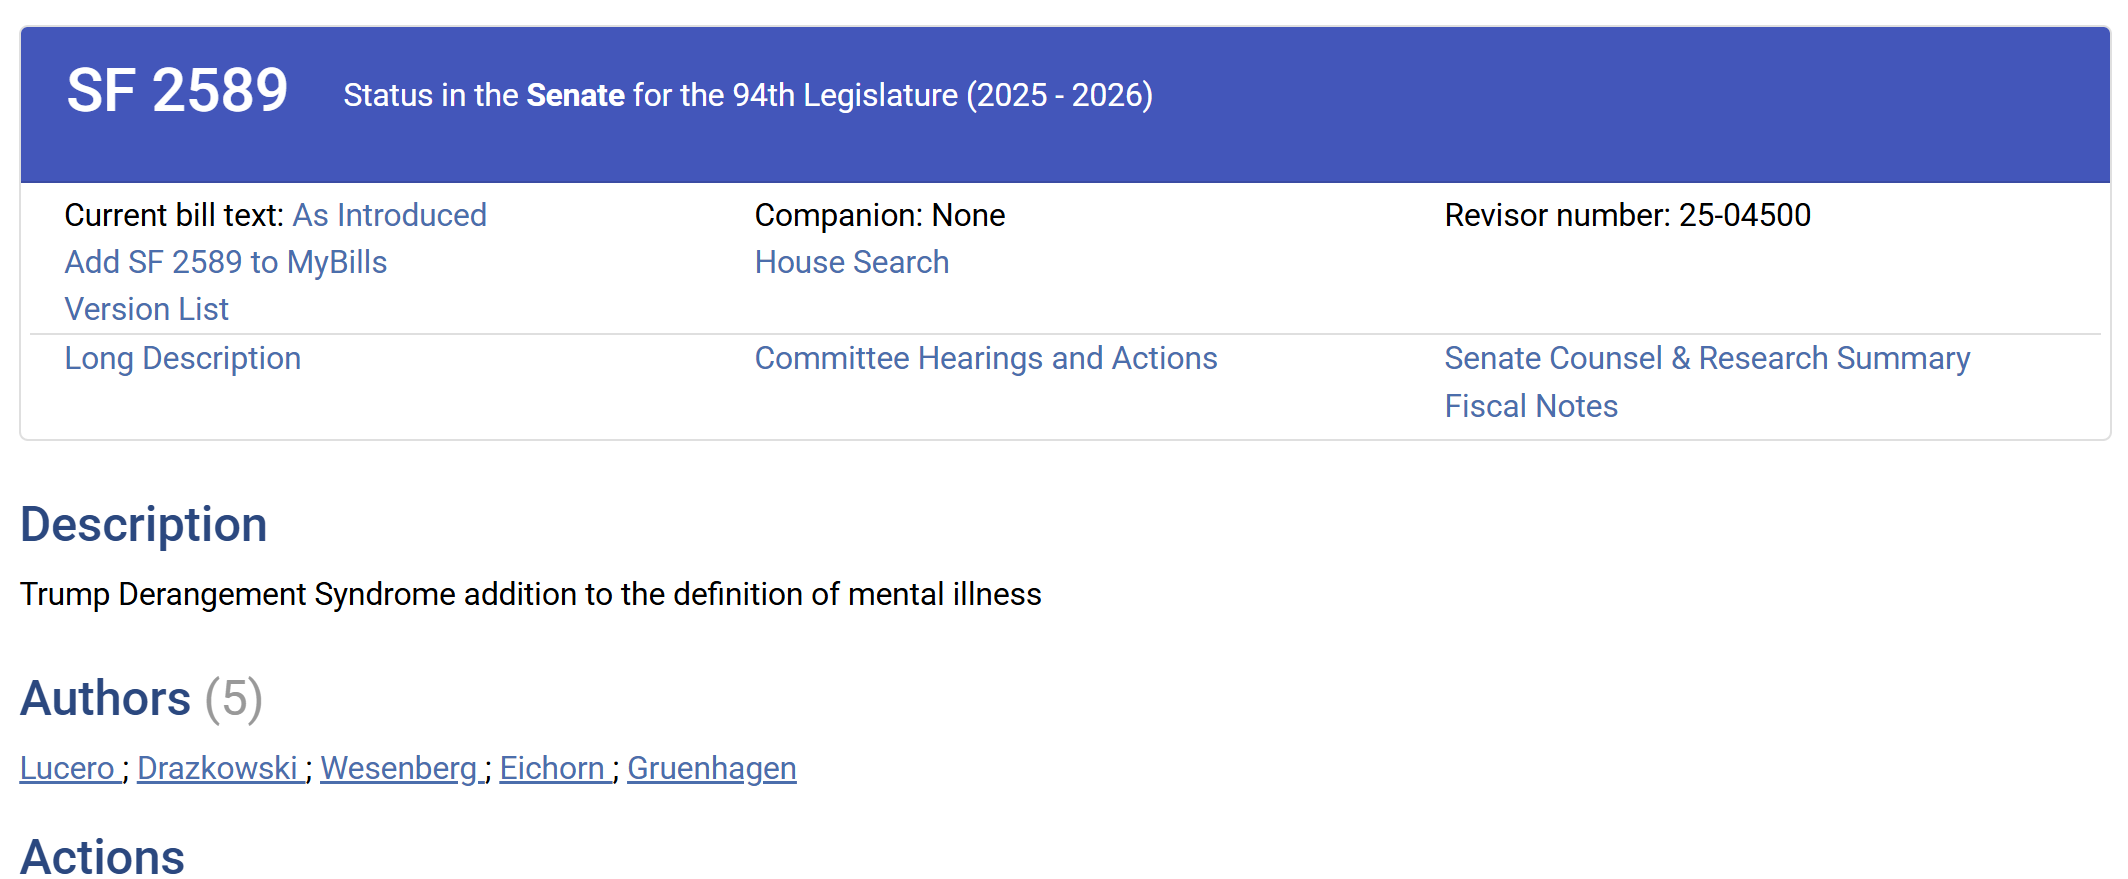Select 'Companion: None' text
2128x879 pixels.
880,215
